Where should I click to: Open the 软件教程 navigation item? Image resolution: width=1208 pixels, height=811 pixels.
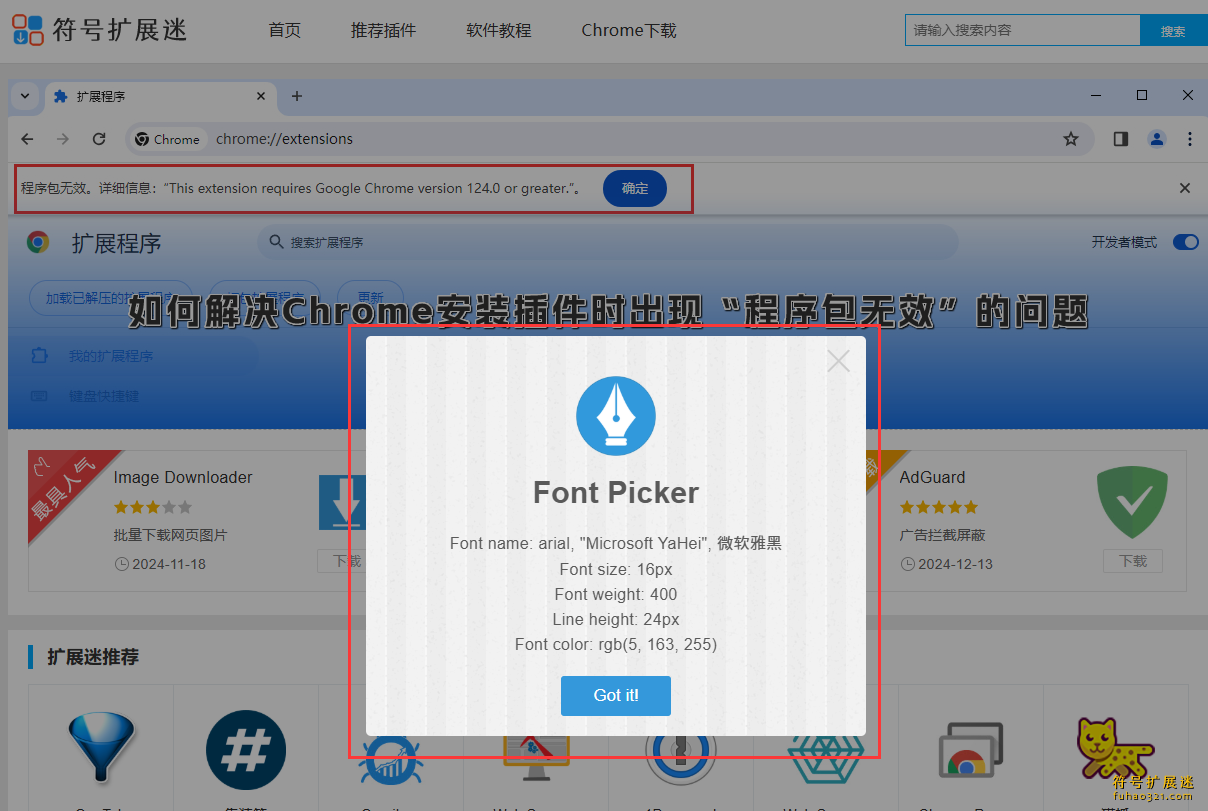coord(499,30)
